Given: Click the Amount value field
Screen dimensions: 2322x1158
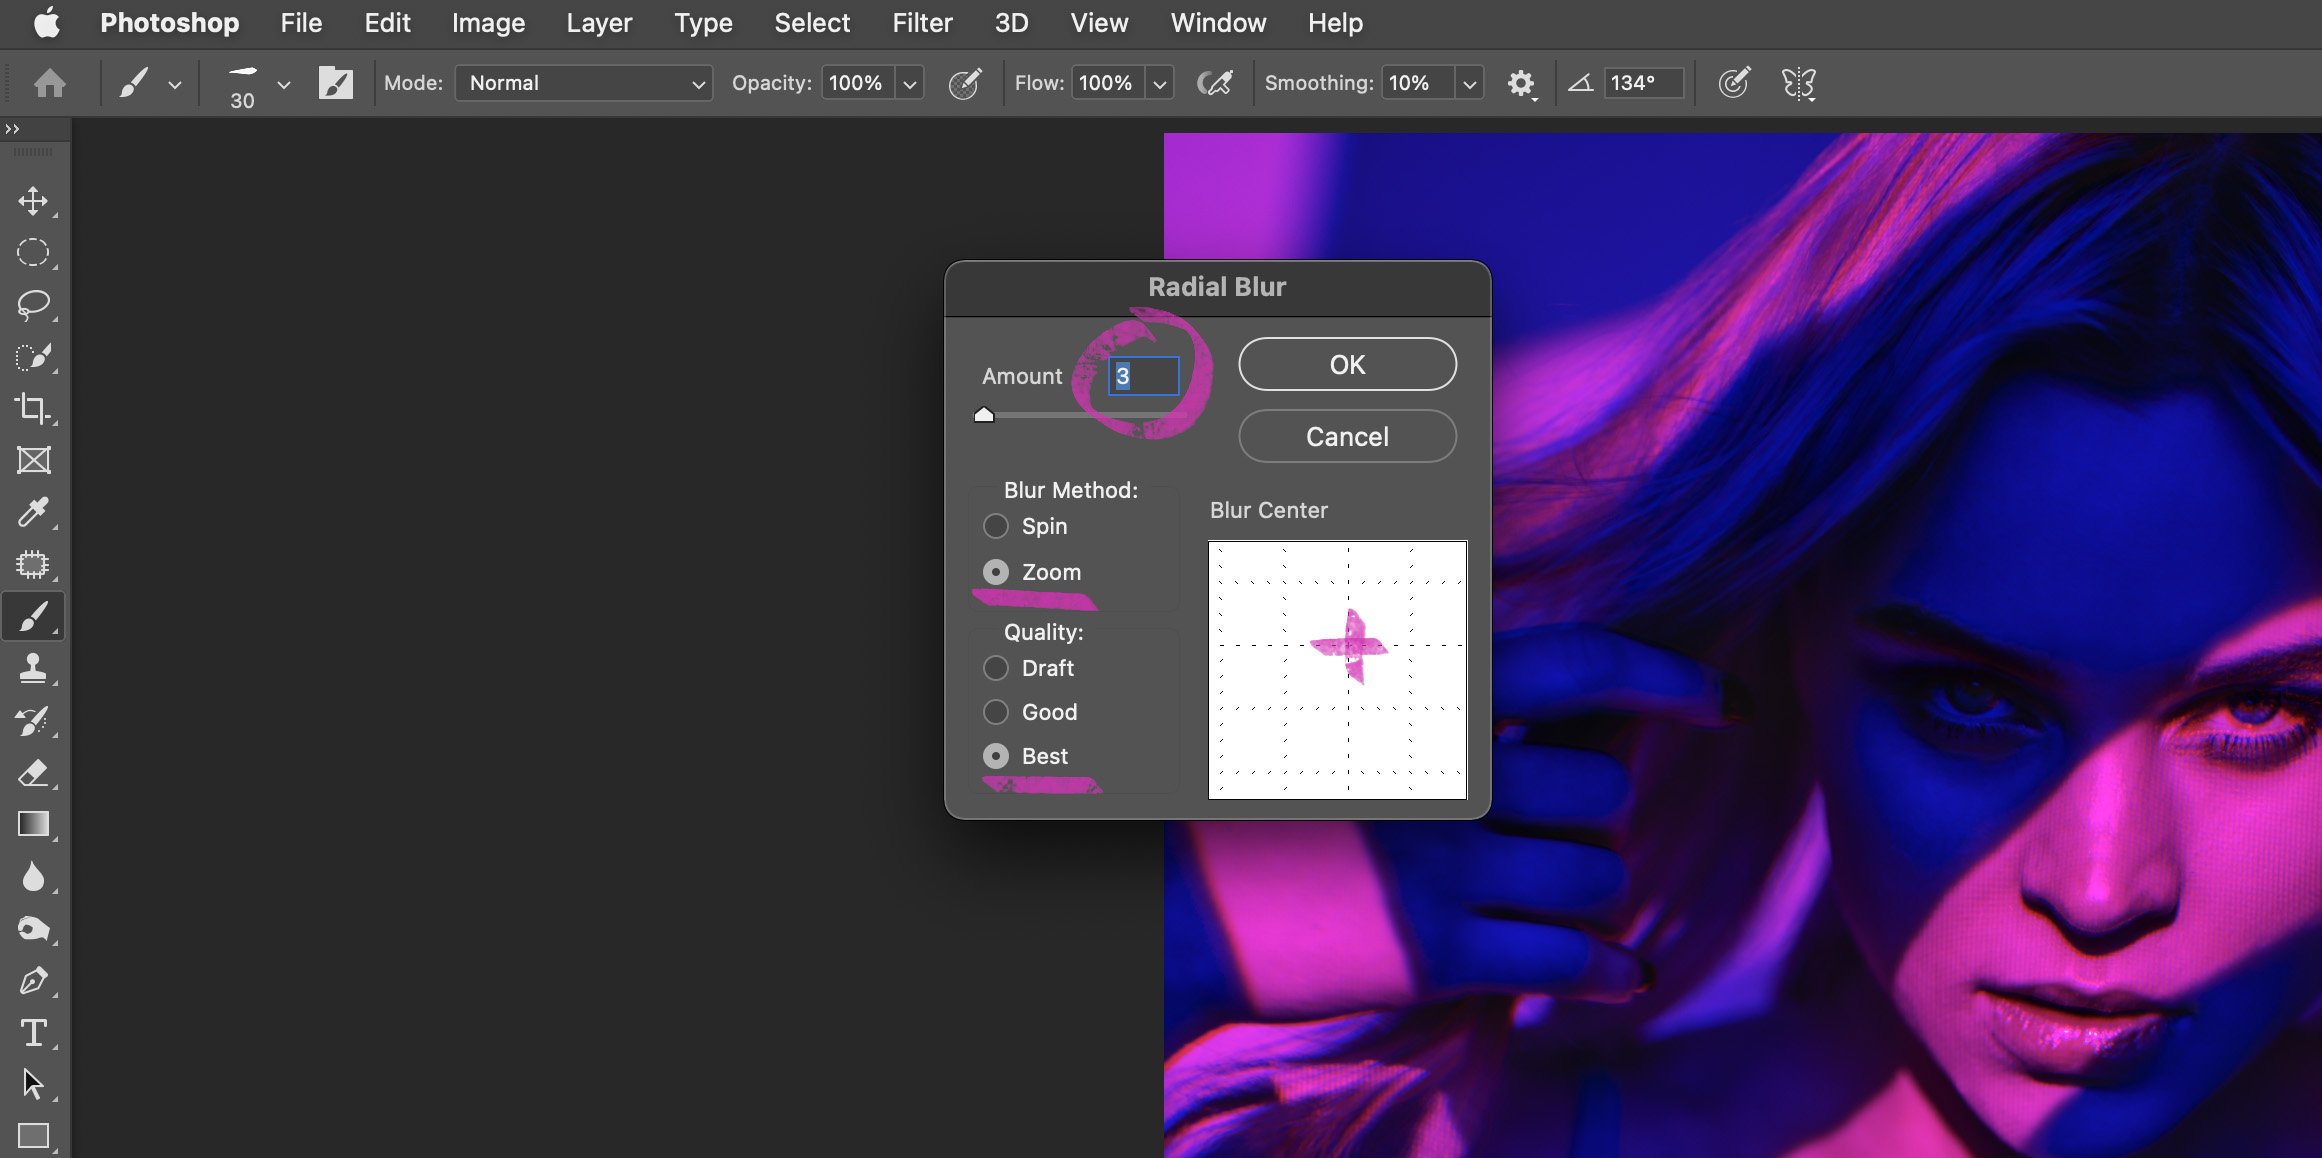Looking at the screenshot, I should [1143, 376].
